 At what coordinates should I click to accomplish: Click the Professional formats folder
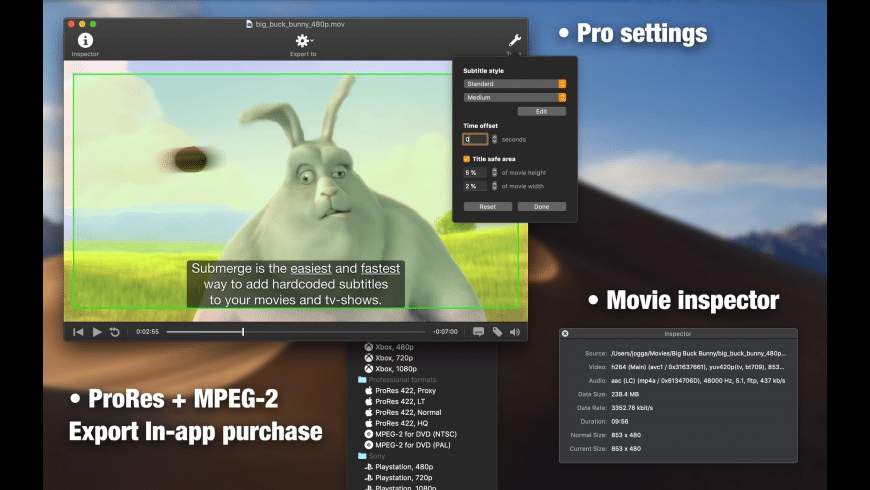397,380
